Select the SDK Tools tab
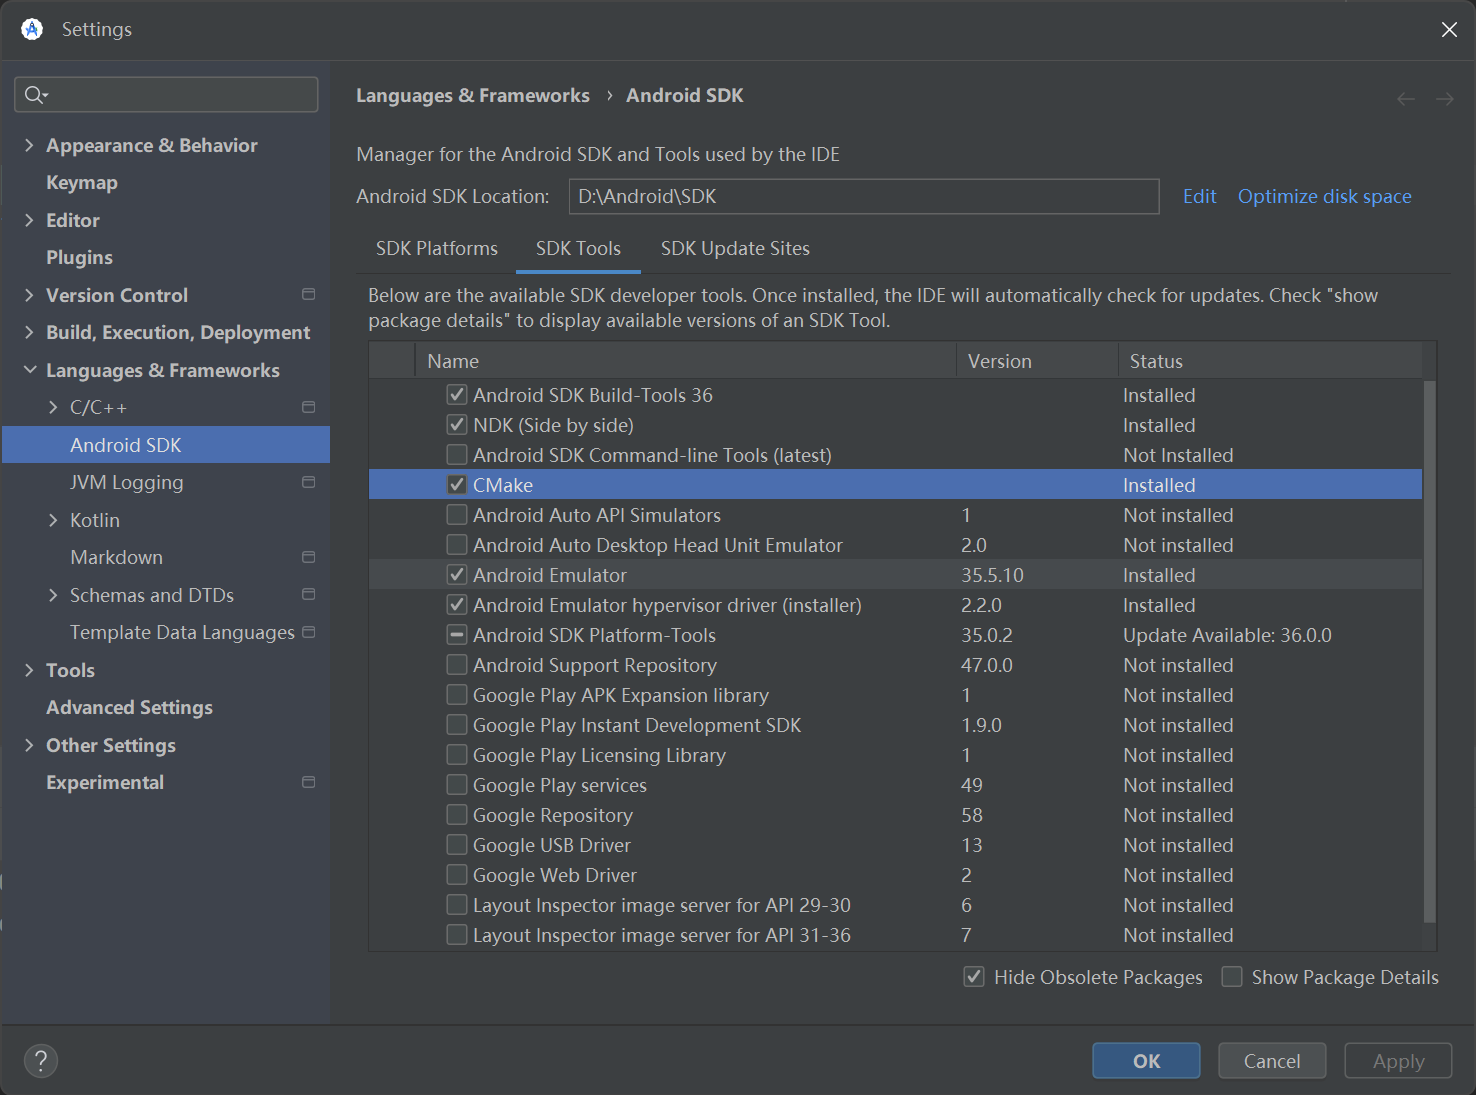The height and width of the screenshot is (1095, 1476). 578,249
